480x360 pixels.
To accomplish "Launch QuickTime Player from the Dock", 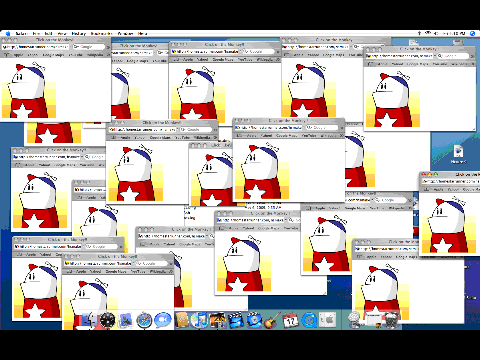I will pyautogui.click(x=310, y=321).
